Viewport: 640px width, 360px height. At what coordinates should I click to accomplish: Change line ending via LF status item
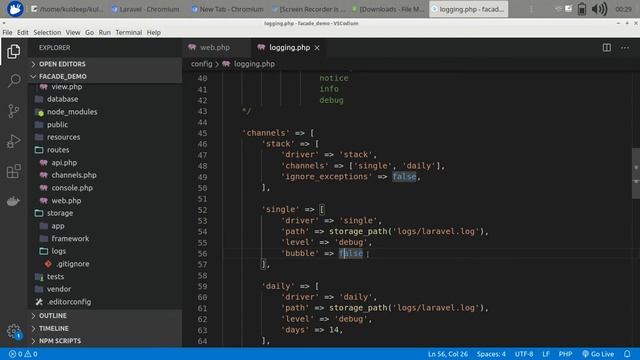[x=546, y=354]
